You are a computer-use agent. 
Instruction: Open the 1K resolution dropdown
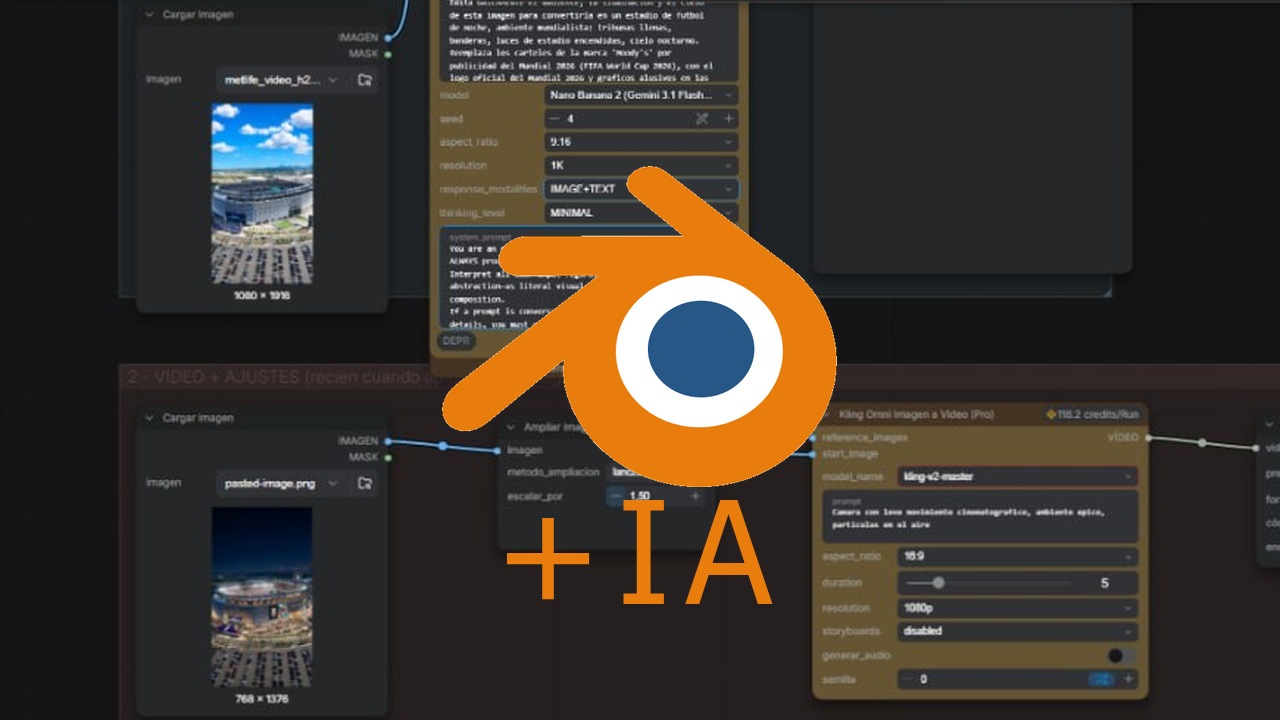[641, 165]
